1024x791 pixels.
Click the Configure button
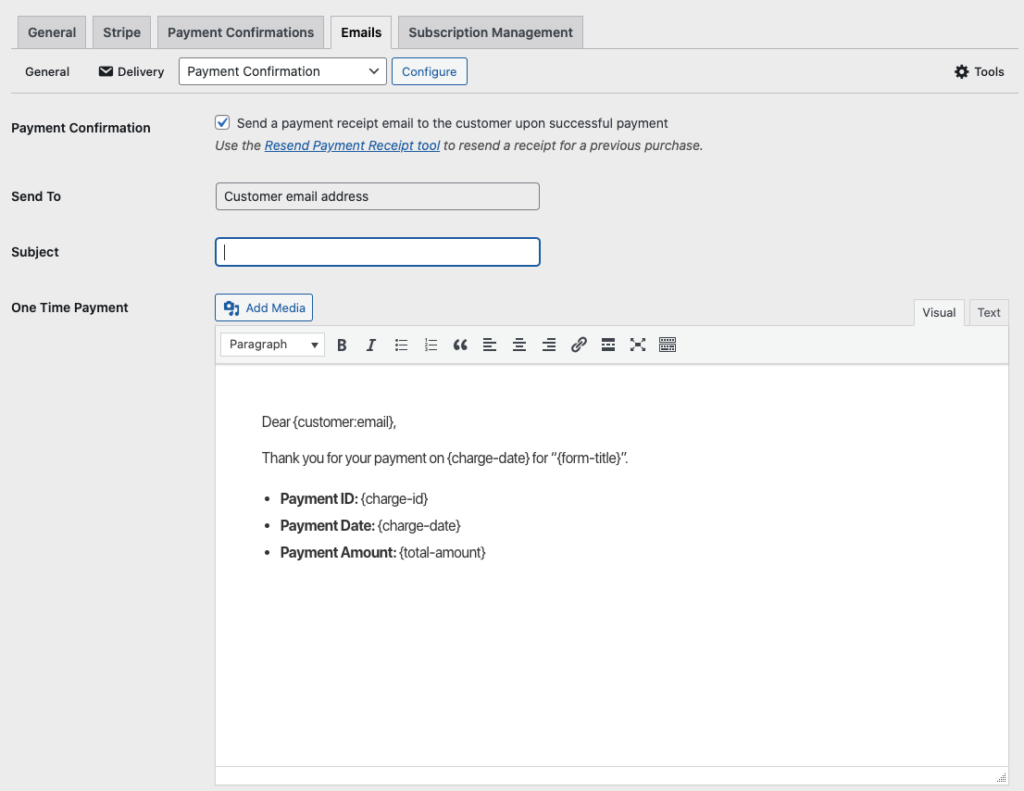click(429, 71)
